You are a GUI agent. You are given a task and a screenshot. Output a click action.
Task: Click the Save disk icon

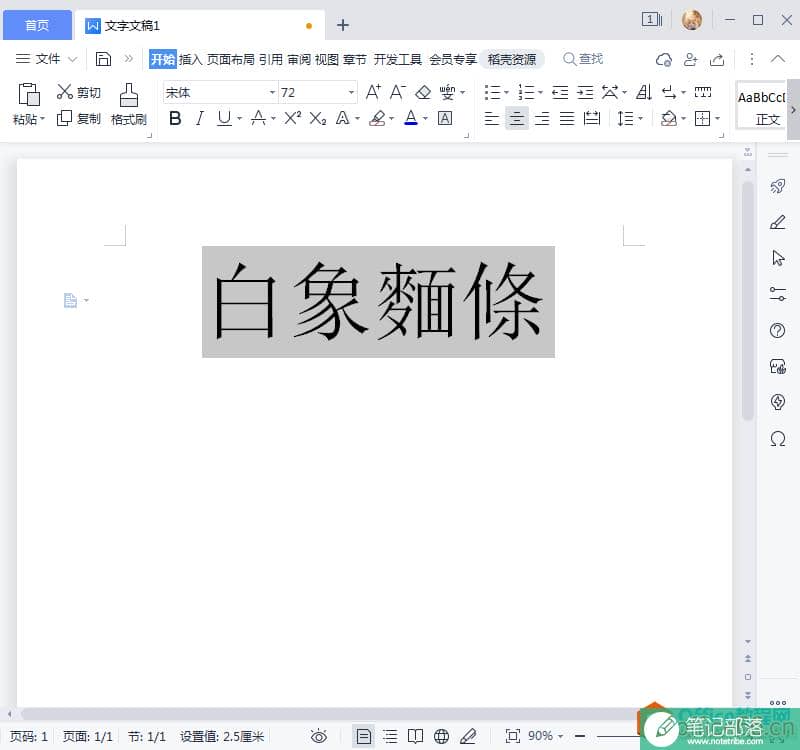point(104,59)
